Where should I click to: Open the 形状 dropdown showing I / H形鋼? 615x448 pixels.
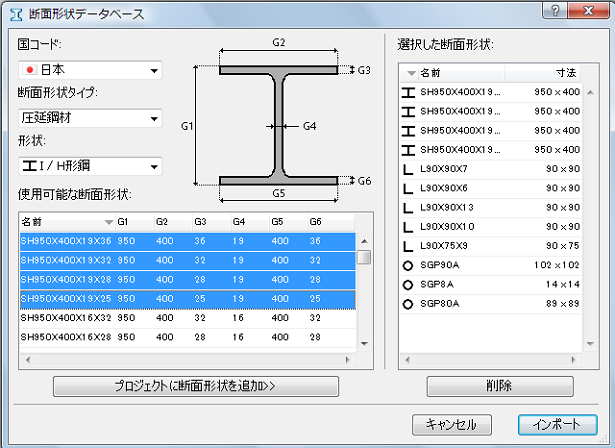(90, 166)
